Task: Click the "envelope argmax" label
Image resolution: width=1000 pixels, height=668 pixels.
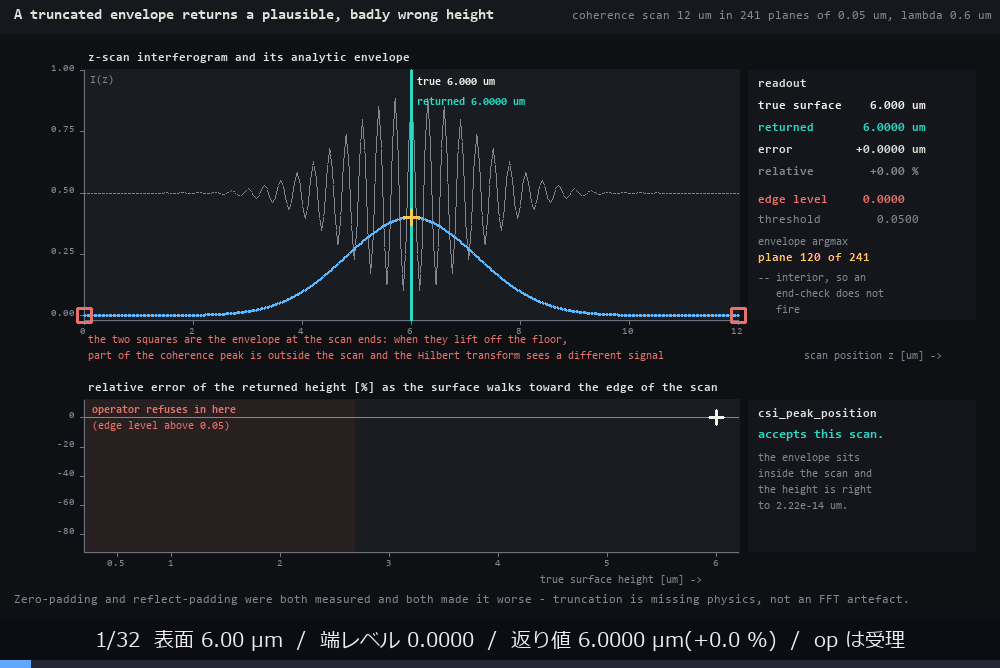Action: pos(802,241)
